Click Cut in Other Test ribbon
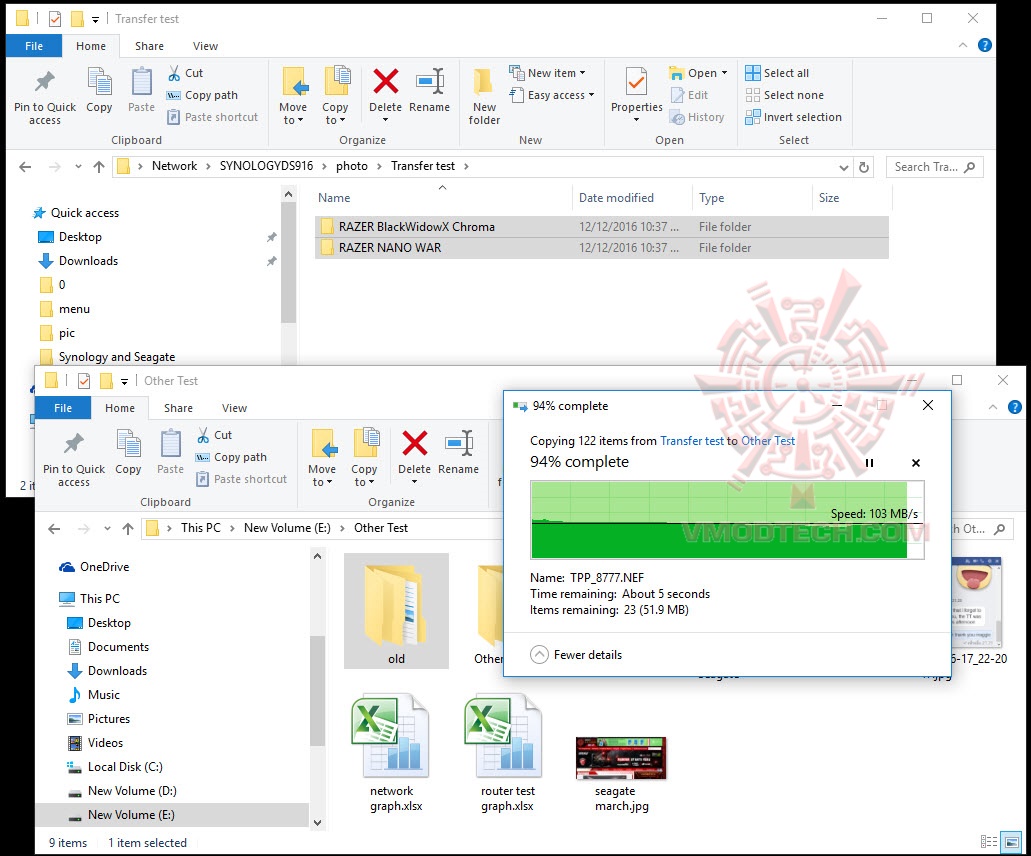Image resolution: width=1031 pixels, height=856 pixels. click(x=214, y=435)
